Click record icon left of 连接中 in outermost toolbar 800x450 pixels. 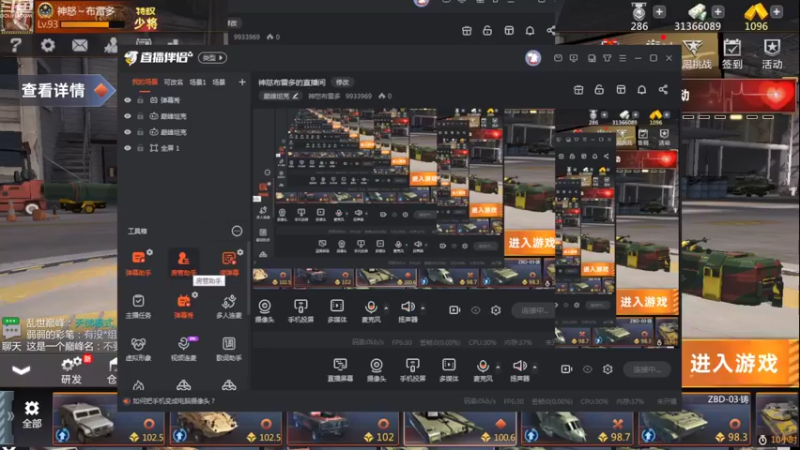566,369
